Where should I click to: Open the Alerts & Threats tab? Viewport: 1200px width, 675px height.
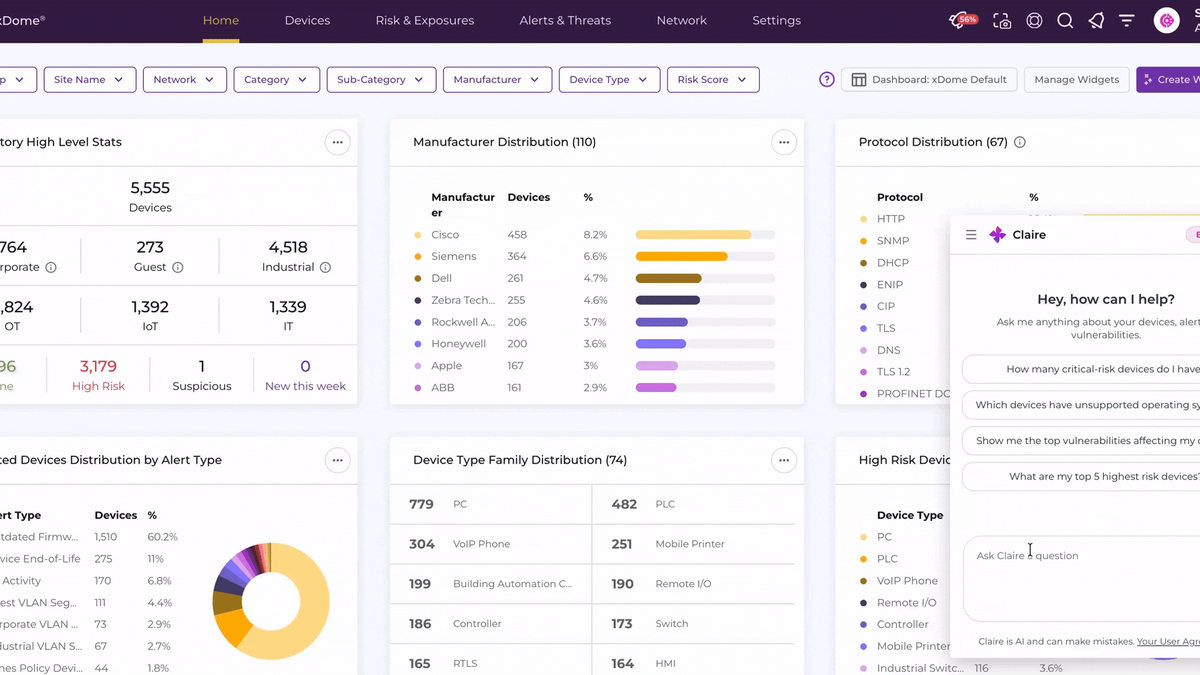click(x=565, y=20)
